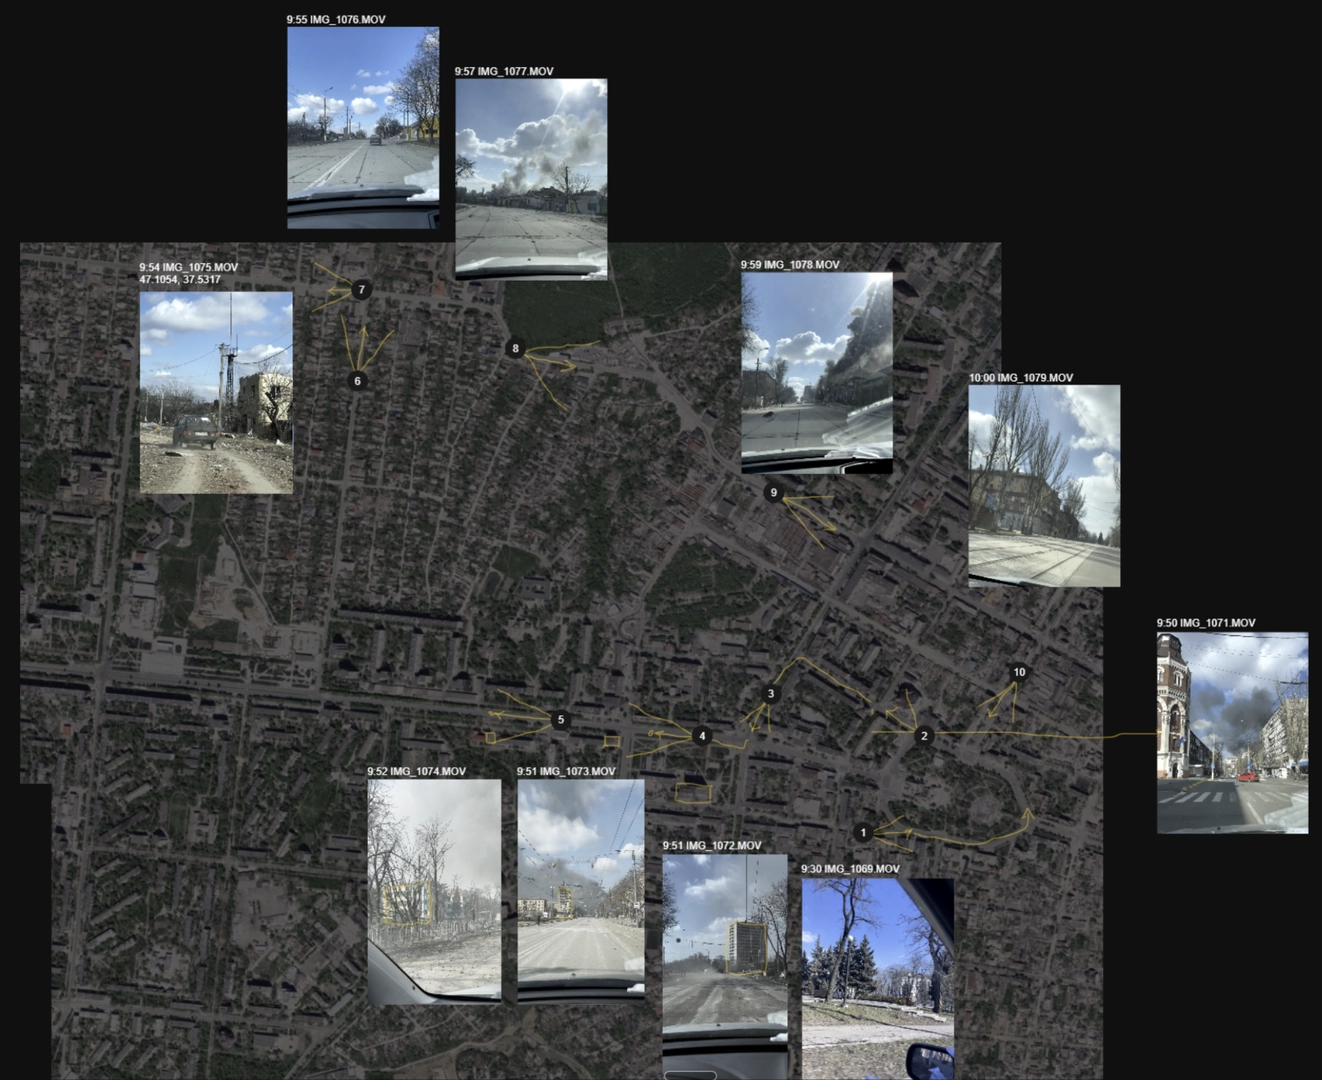Open the IMG_1072.MOV high-rise thumbnail

click(x=725, y=967)
